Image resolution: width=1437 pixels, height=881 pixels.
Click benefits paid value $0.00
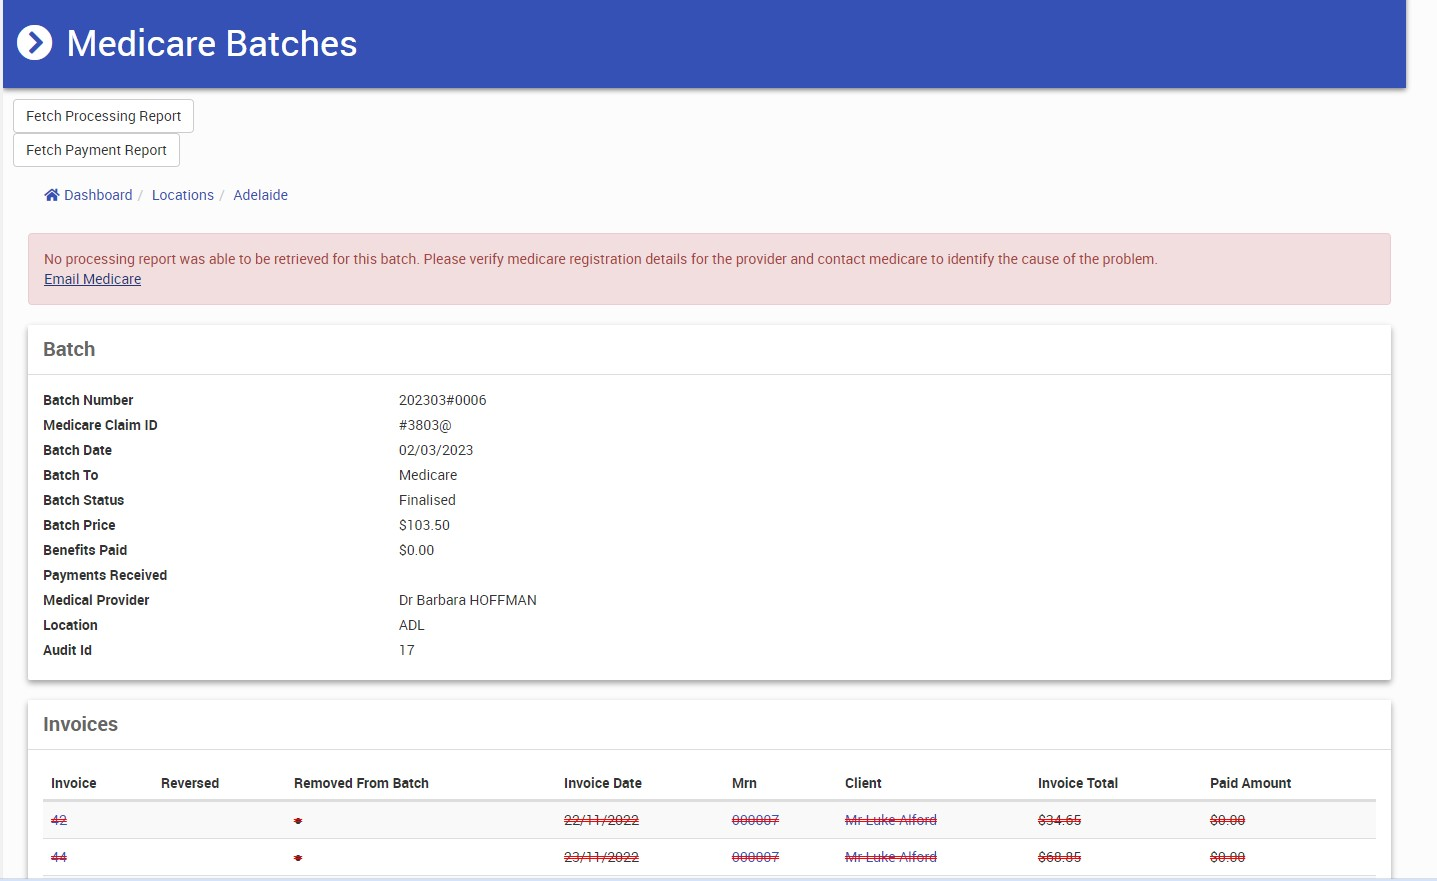pos(416,550)
